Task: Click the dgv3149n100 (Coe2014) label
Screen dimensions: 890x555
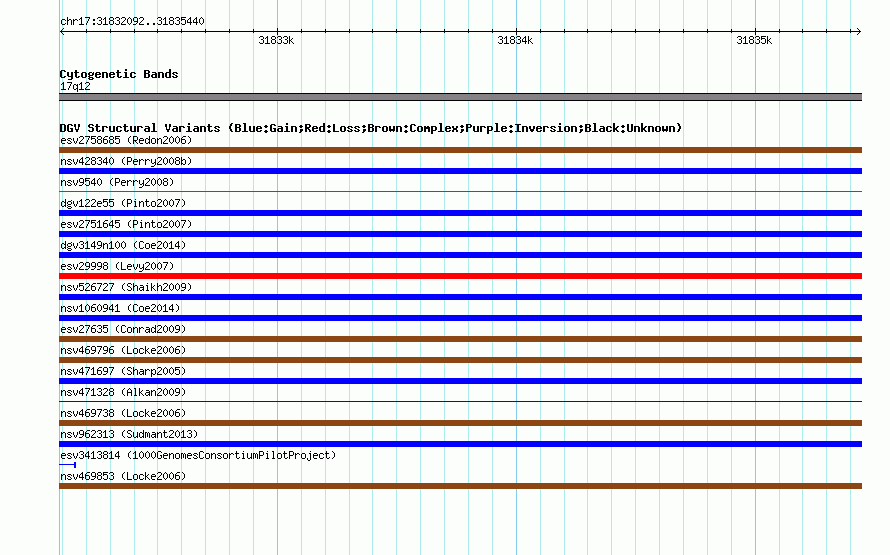Action: coord(123,245)
